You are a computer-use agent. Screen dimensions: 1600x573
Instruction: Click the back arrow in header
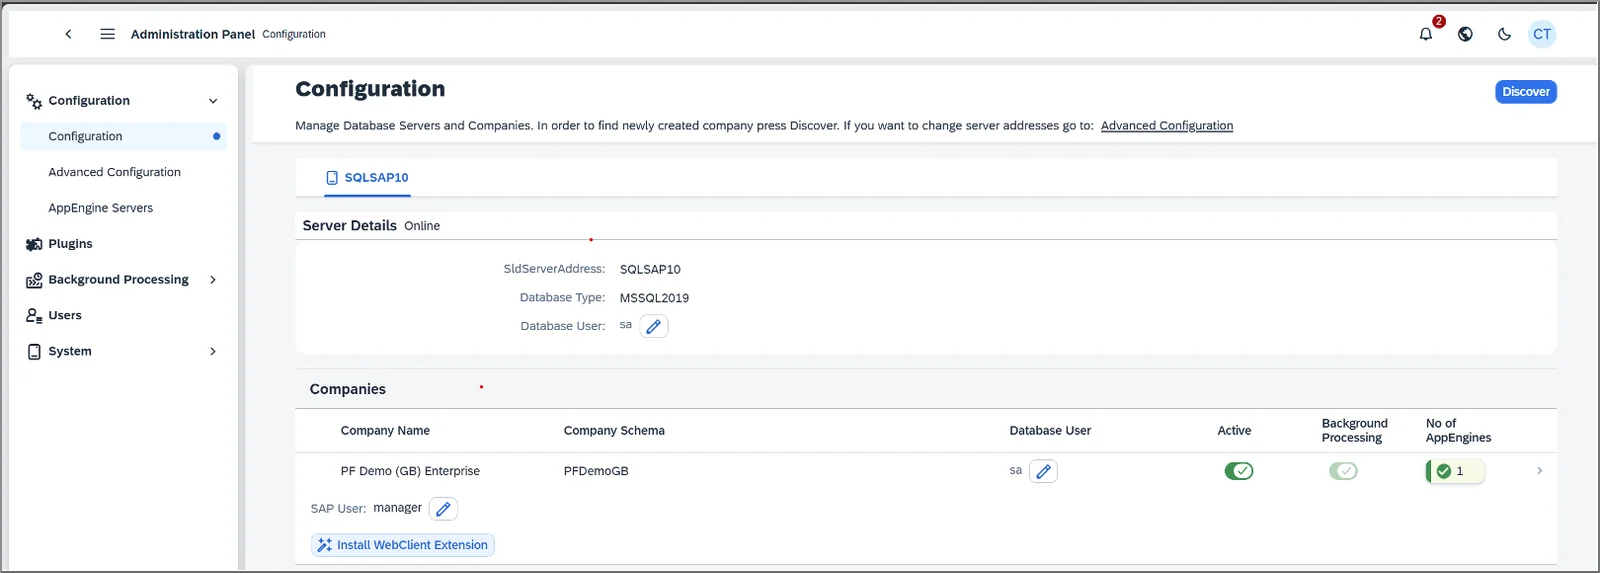[x=68, y=34]
